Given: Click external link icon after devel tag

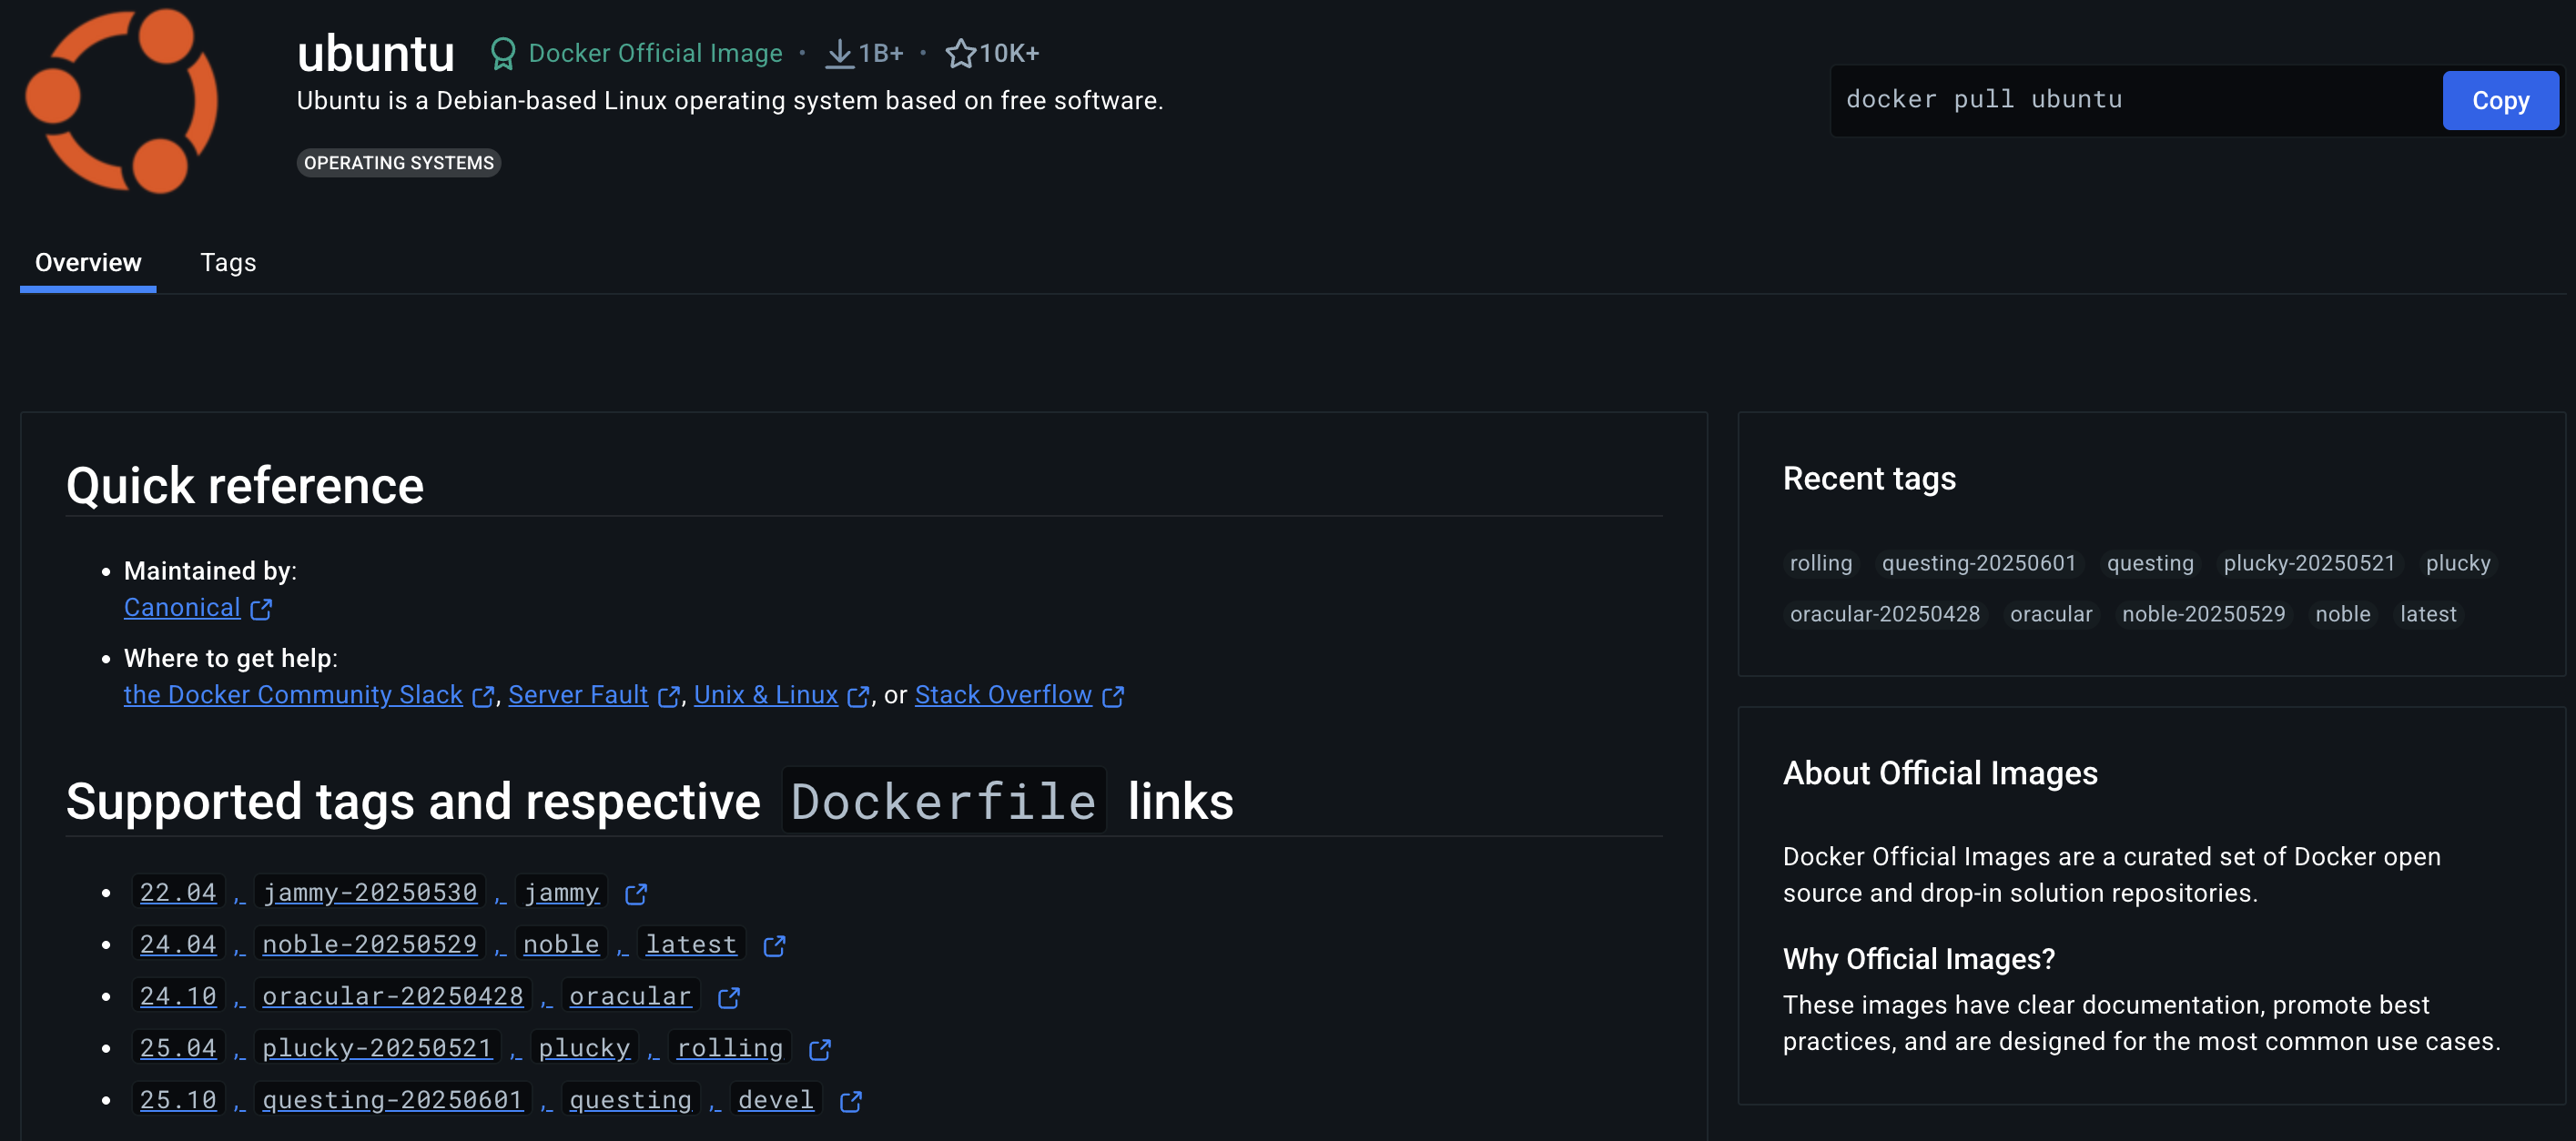Looking at the screenshot, I should [851, 1102].
